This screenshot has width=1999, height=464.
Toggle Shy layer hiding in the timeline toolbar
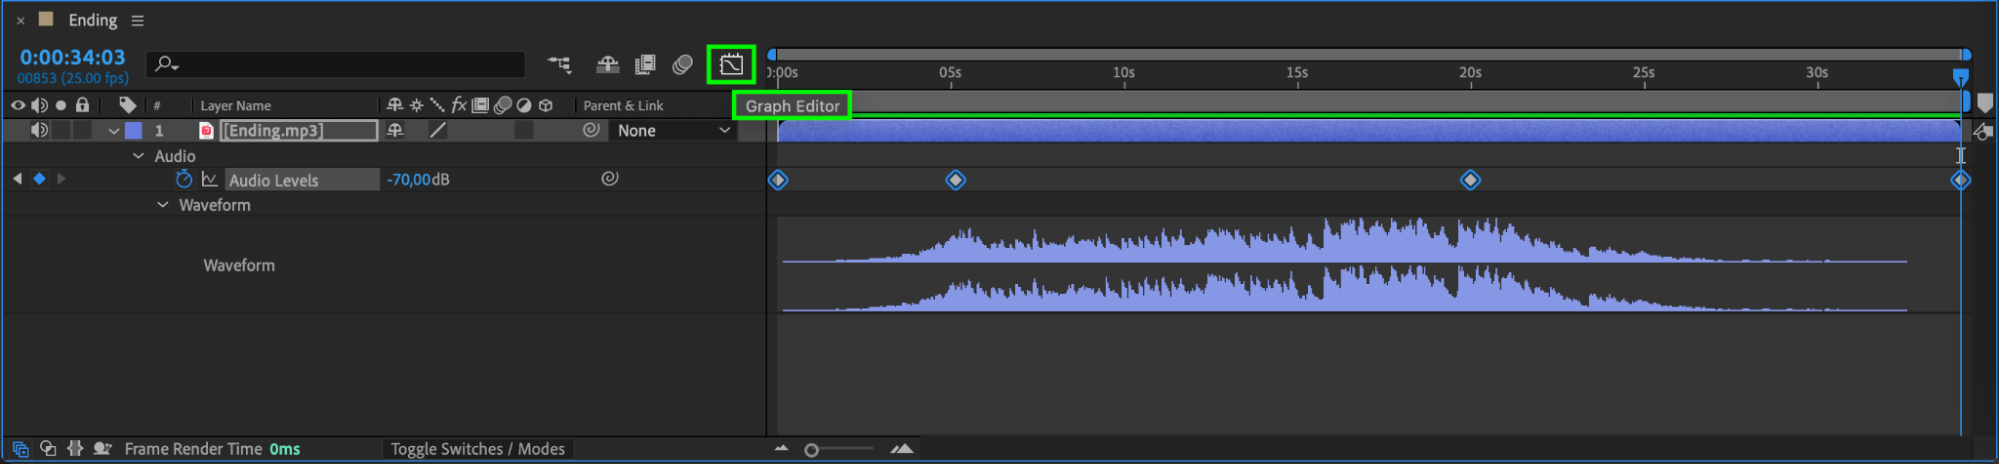click(x=607, y=65)
